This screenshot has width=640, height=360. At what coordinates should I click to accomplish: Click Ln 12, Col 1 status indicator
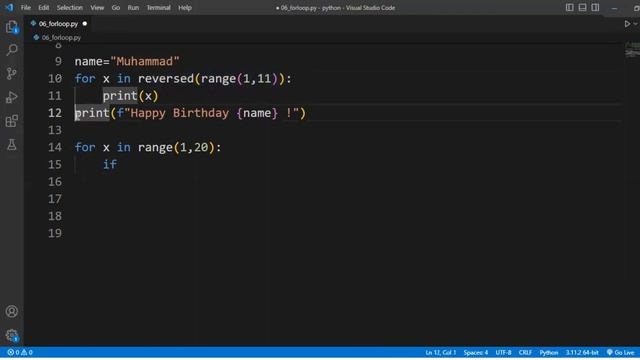pyautogui.click(x=440, y=352)
